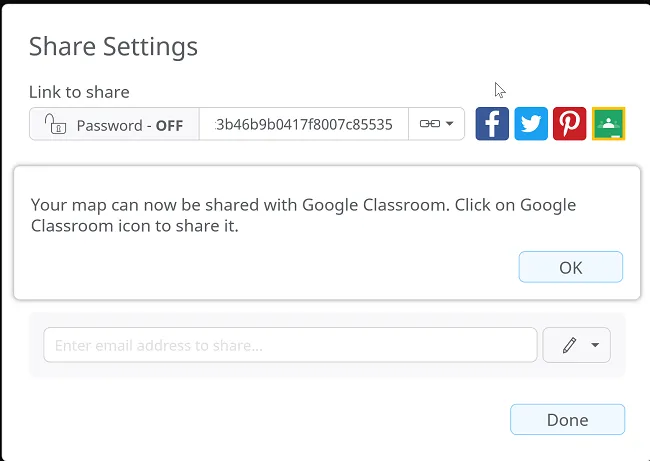Click the Google Classroom notification message text
650x461 pixels.
coord(303,215)
